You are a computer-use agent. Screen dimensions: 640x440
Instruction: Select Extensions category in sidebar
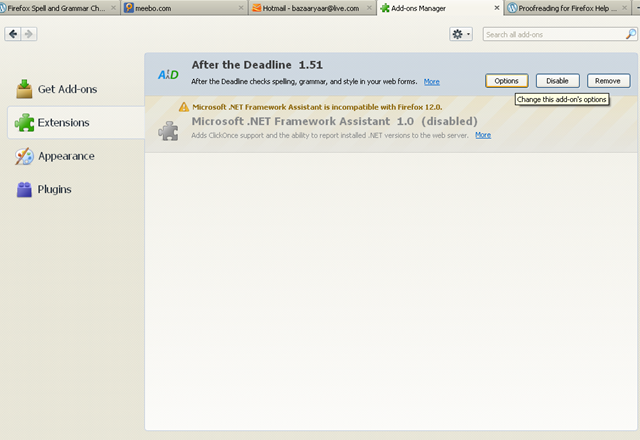point(76,122)
